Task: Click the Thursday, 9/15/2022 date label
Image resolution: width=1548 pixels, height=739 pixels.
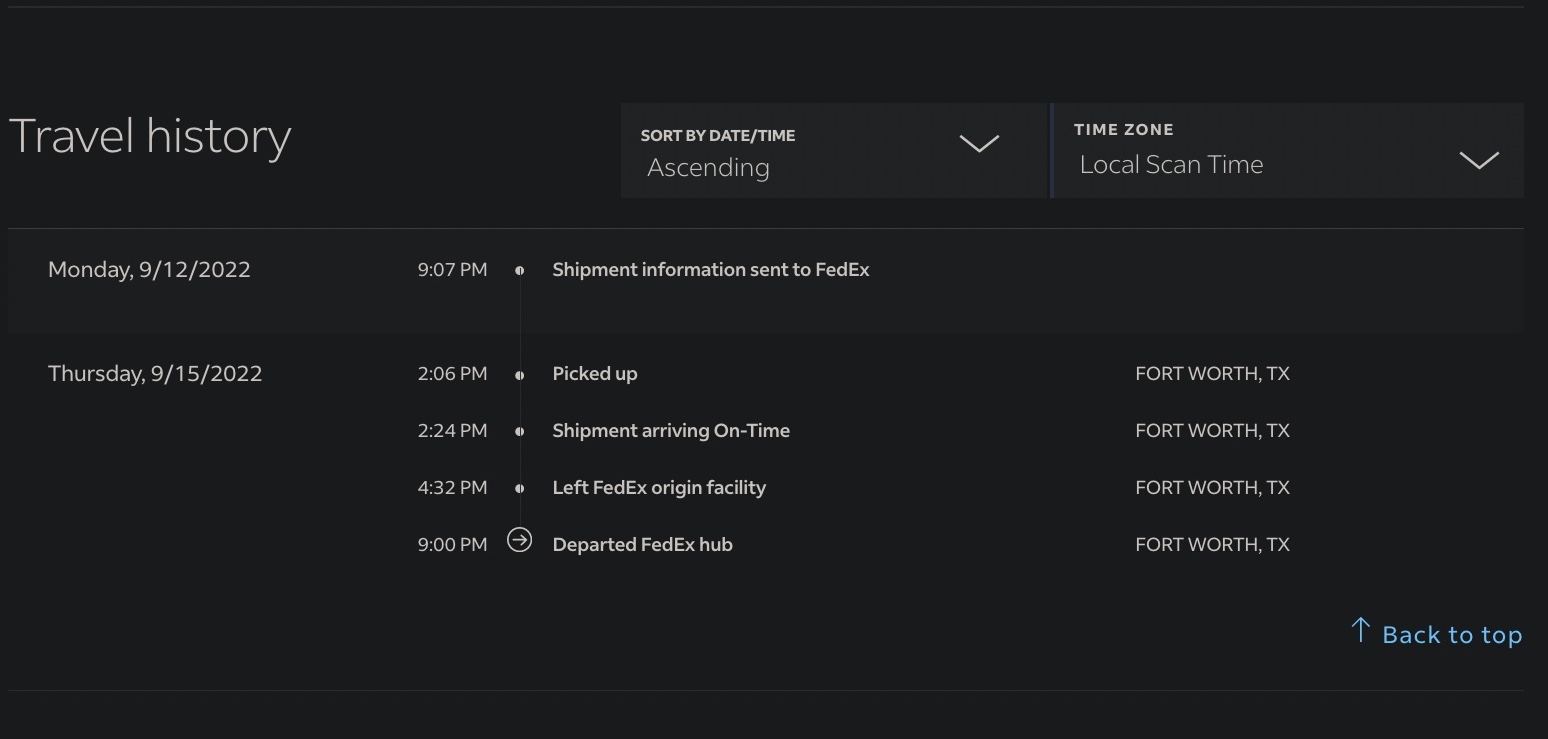Action: [x=155, y=374]
